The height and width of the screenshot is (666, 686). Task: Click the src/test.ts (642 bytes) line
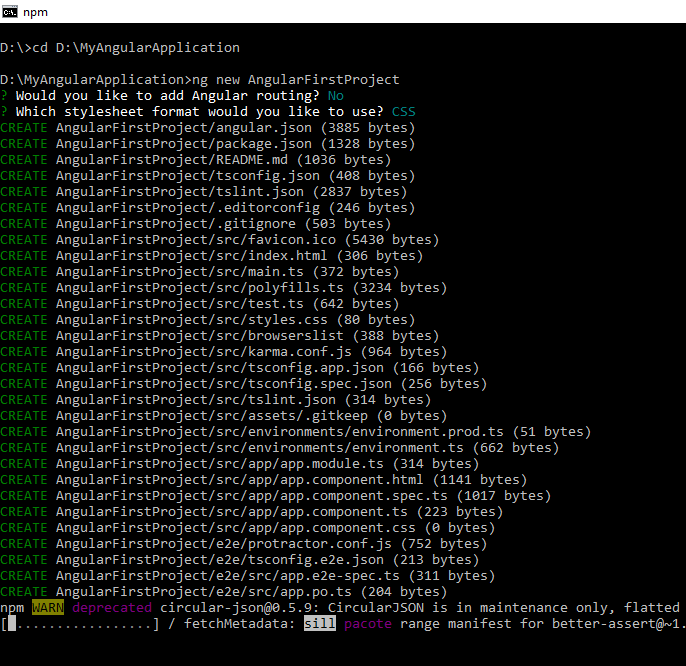[x=200, y=304]
